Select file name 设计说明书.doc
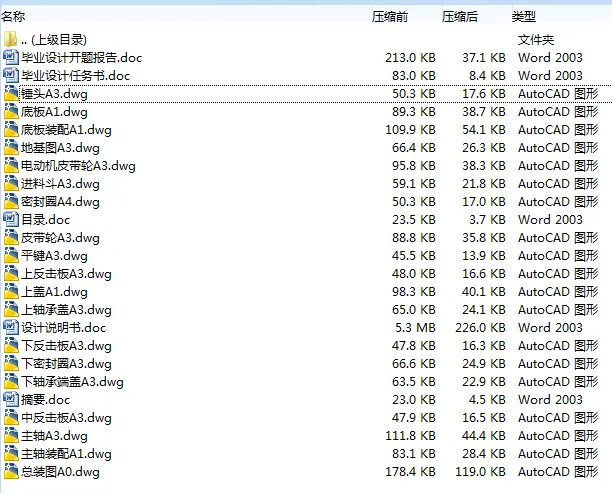Image resolution: width=612 pixels, height=493 pixels. point(63,328)
